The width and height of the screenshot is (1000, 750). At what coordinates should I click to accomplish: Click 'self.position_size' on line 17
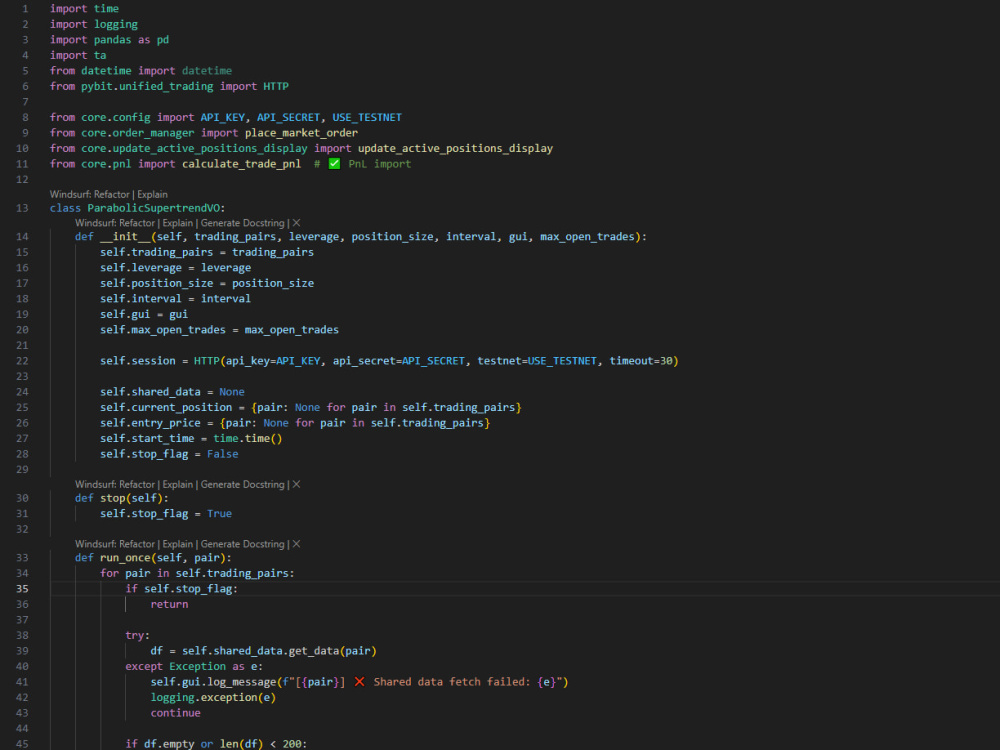[156, 283]
